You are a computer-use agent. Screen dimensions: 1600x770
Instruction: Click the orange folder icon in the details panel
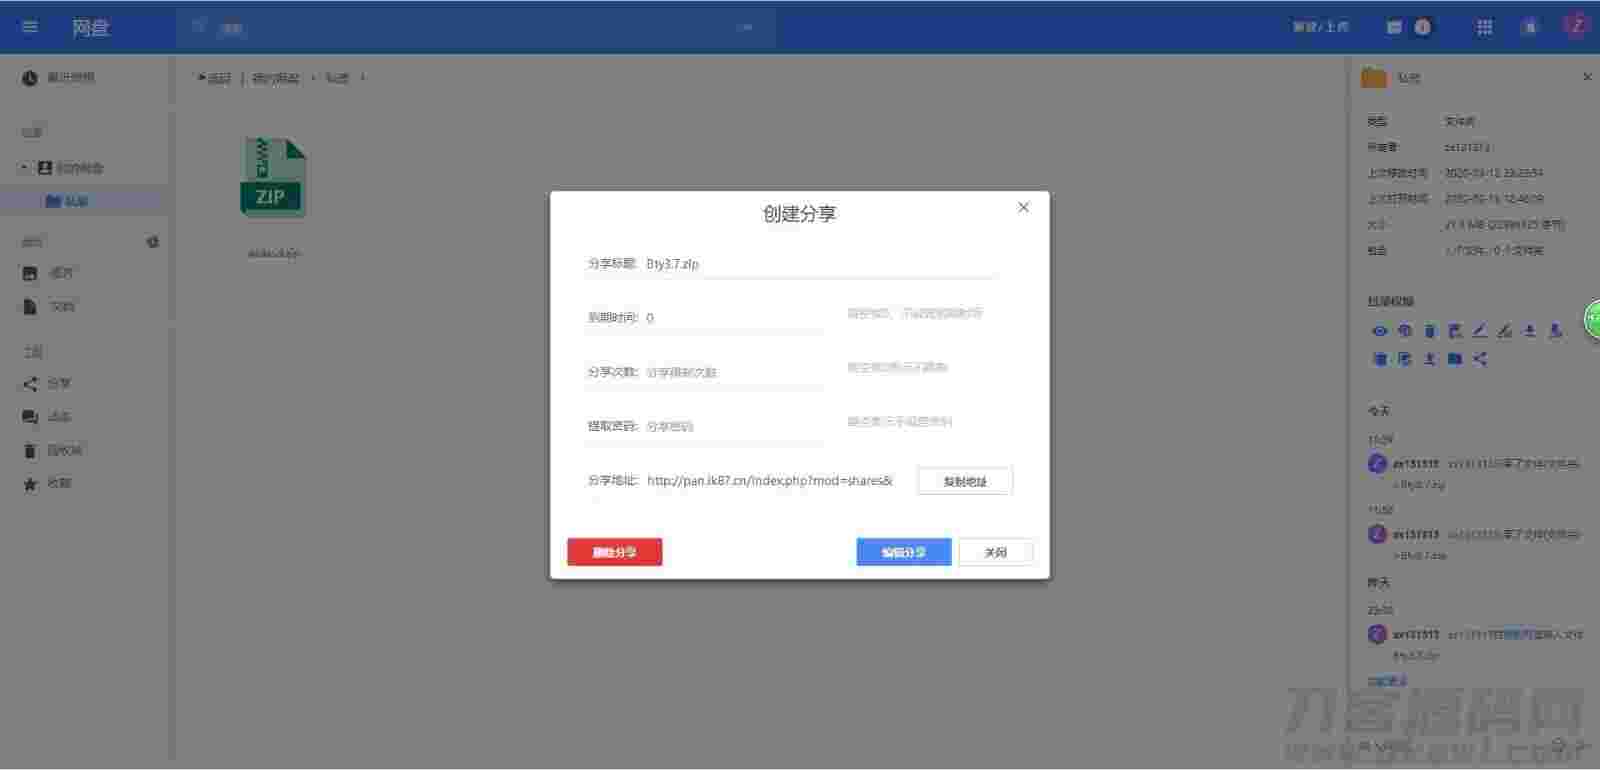[1374, 77]
